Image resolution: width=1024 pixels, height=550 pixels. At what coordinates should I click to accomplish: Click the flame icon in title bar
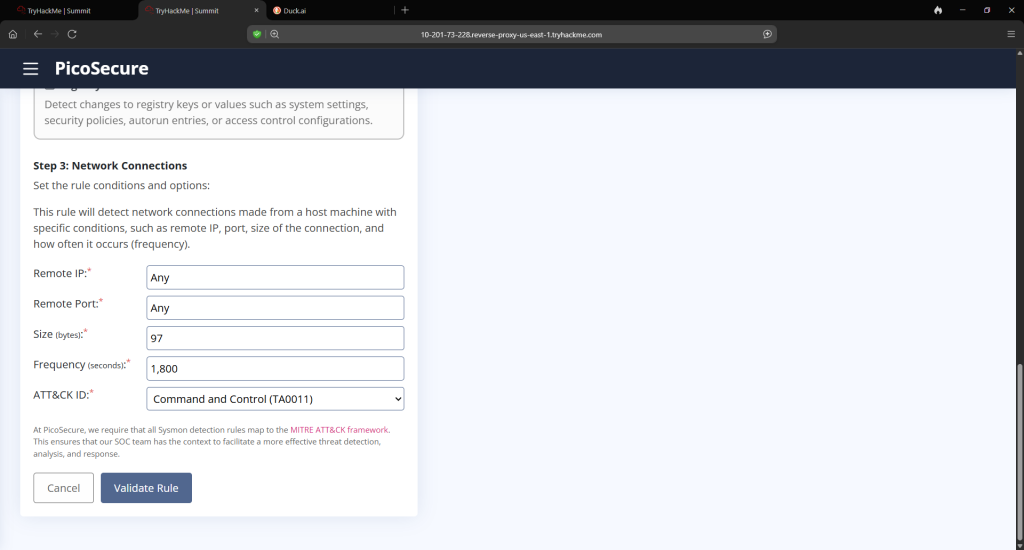[x=938, y=10]
